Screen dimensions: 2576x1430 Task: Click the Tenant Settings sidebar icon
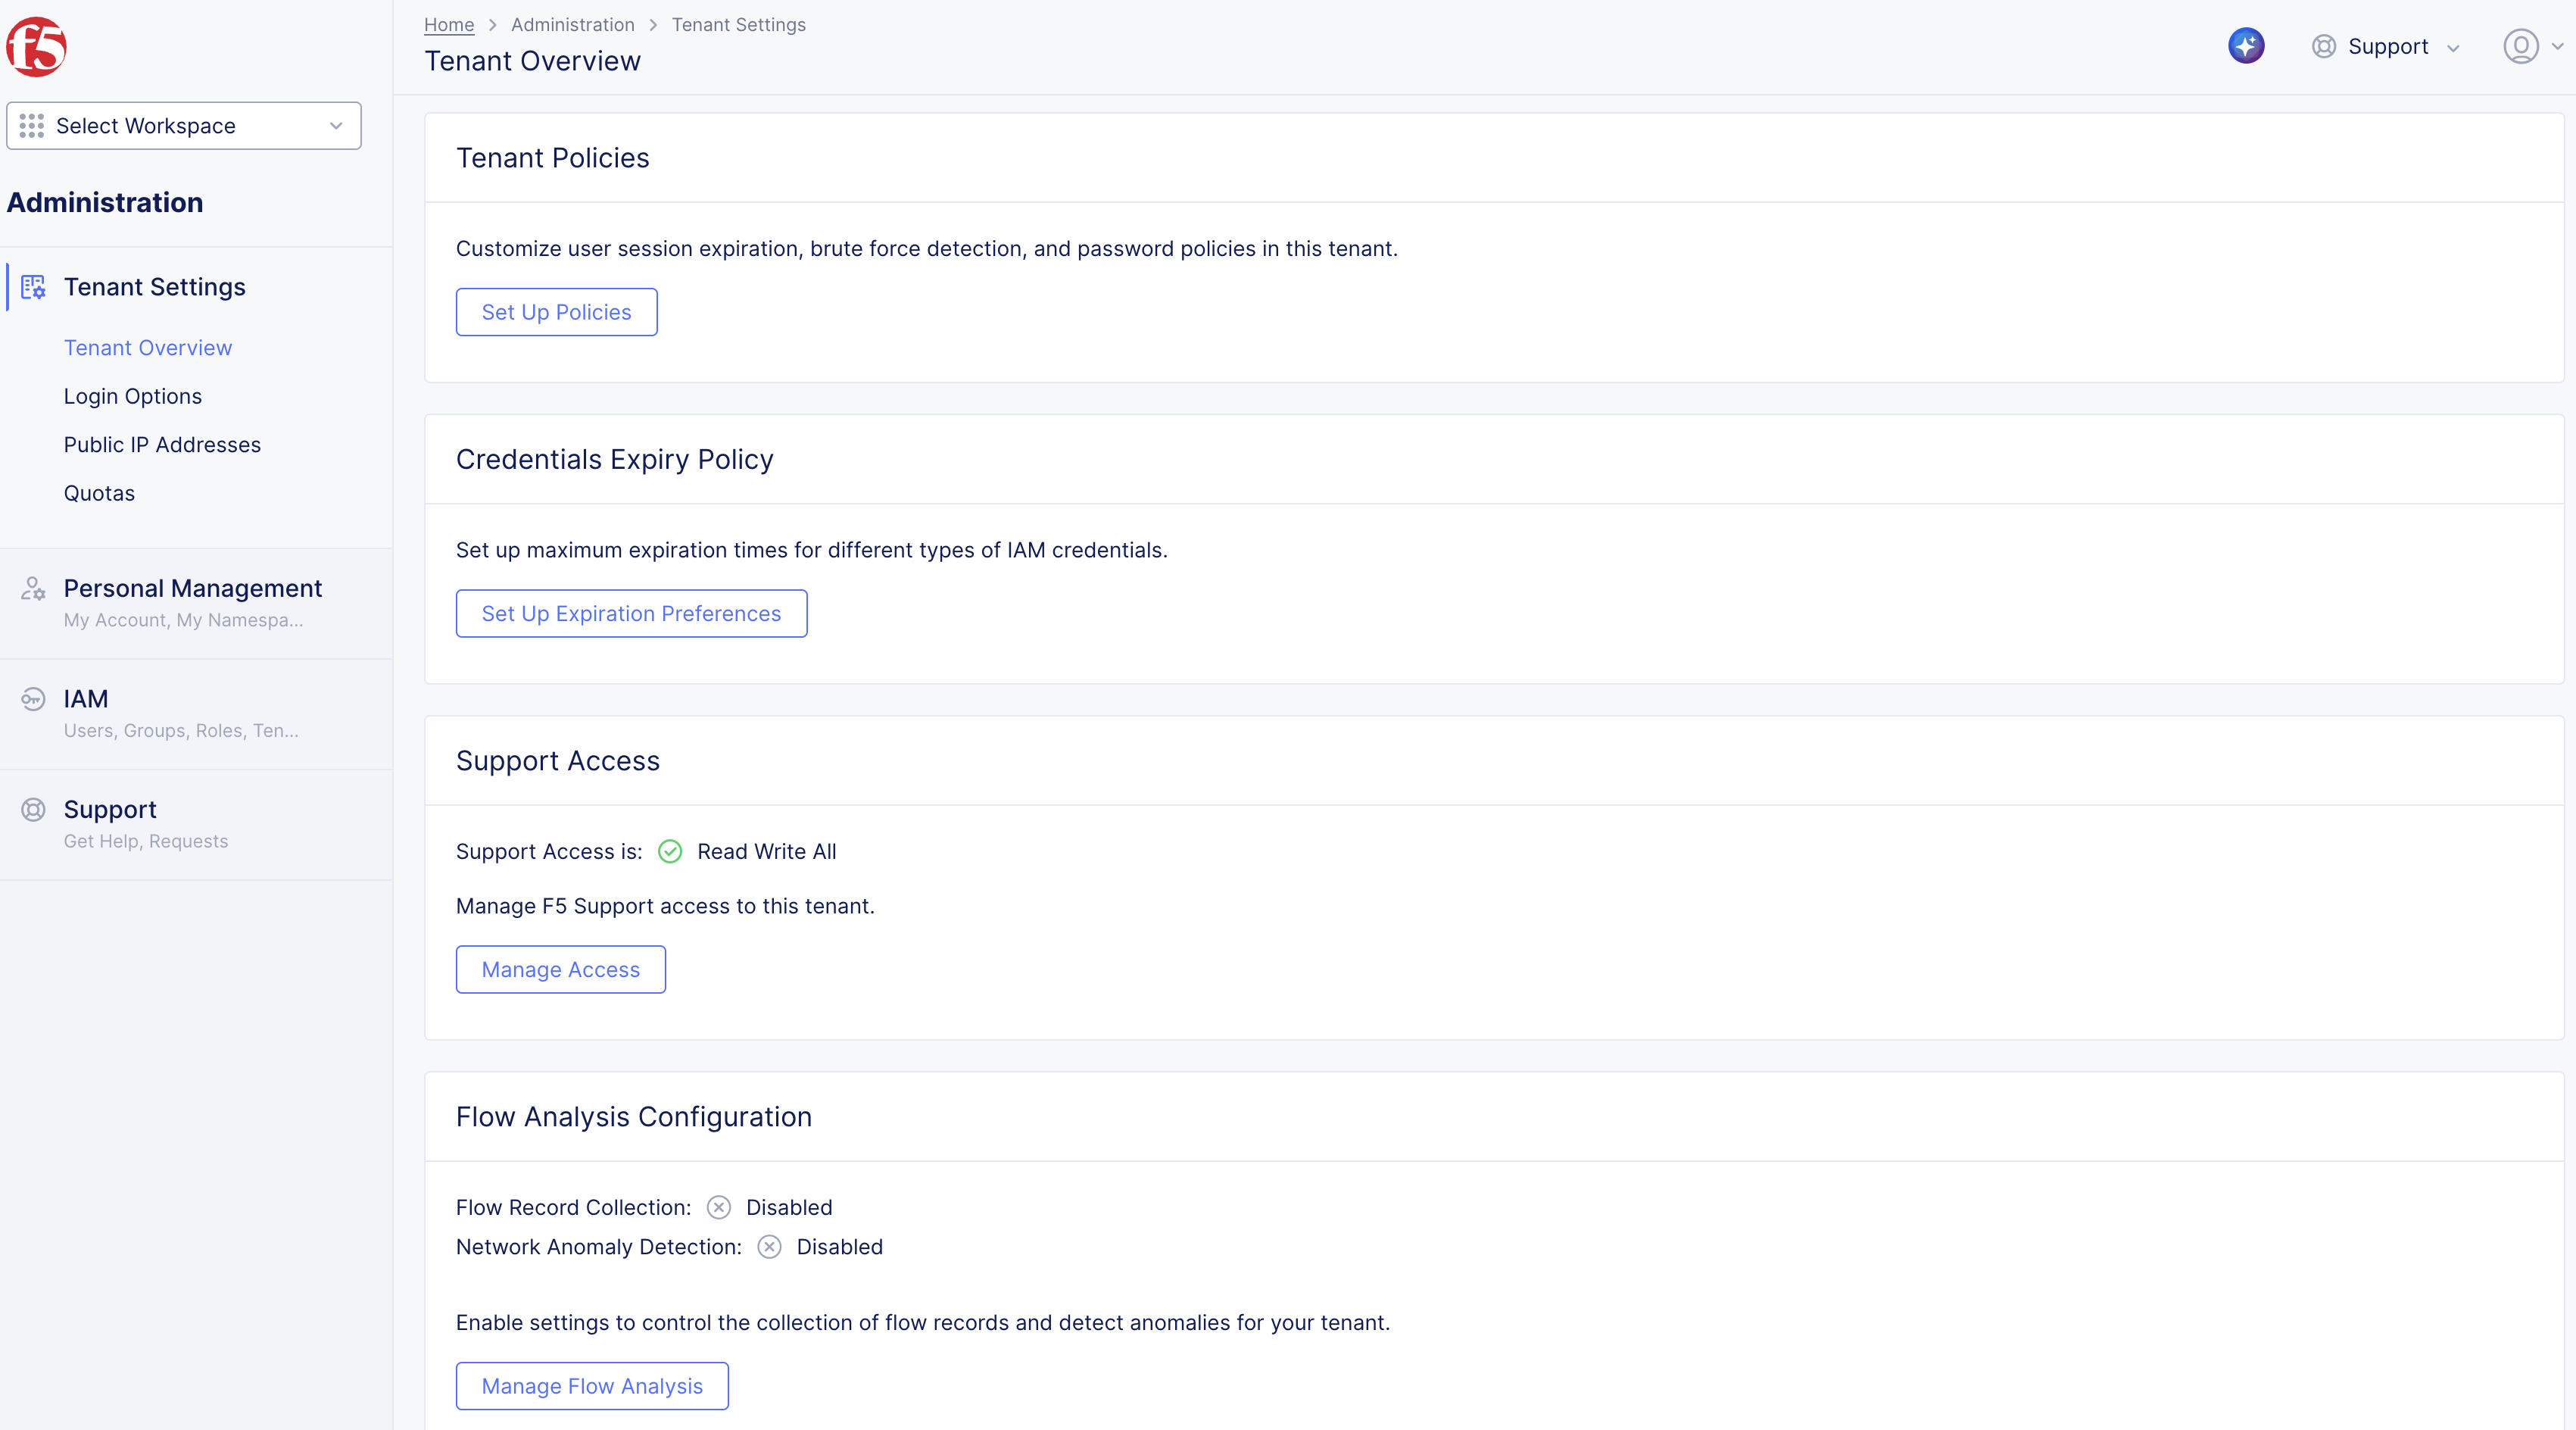tap(33, 287)
